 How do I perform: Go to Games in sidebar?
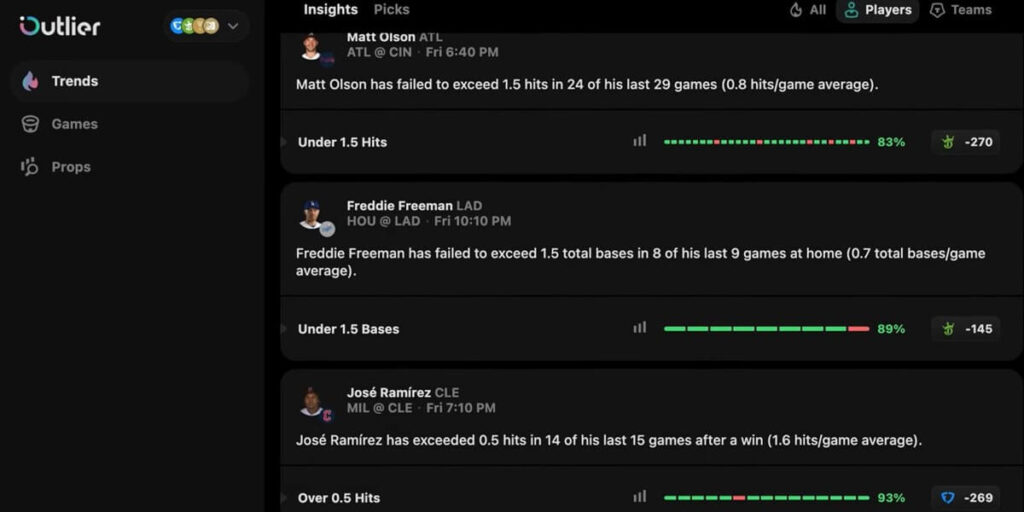pos(74,124)
